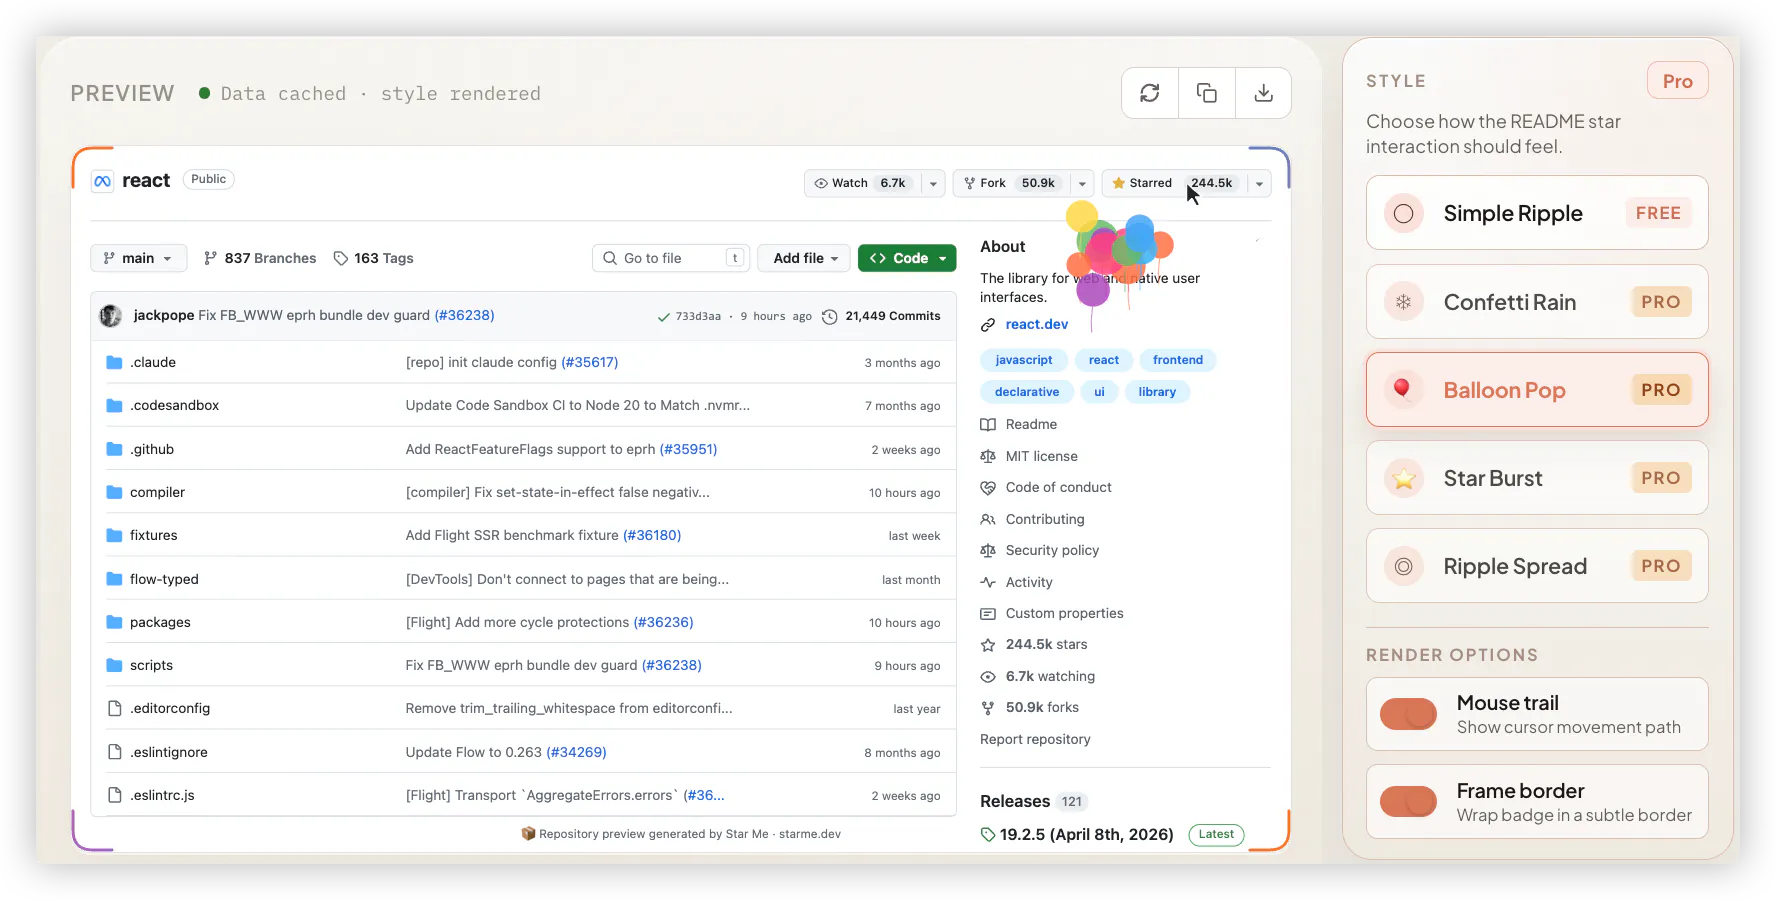The width and height of the screenshot is (1776, 900).
Task: Open the packages folder
Action: (x=160, y=622)
